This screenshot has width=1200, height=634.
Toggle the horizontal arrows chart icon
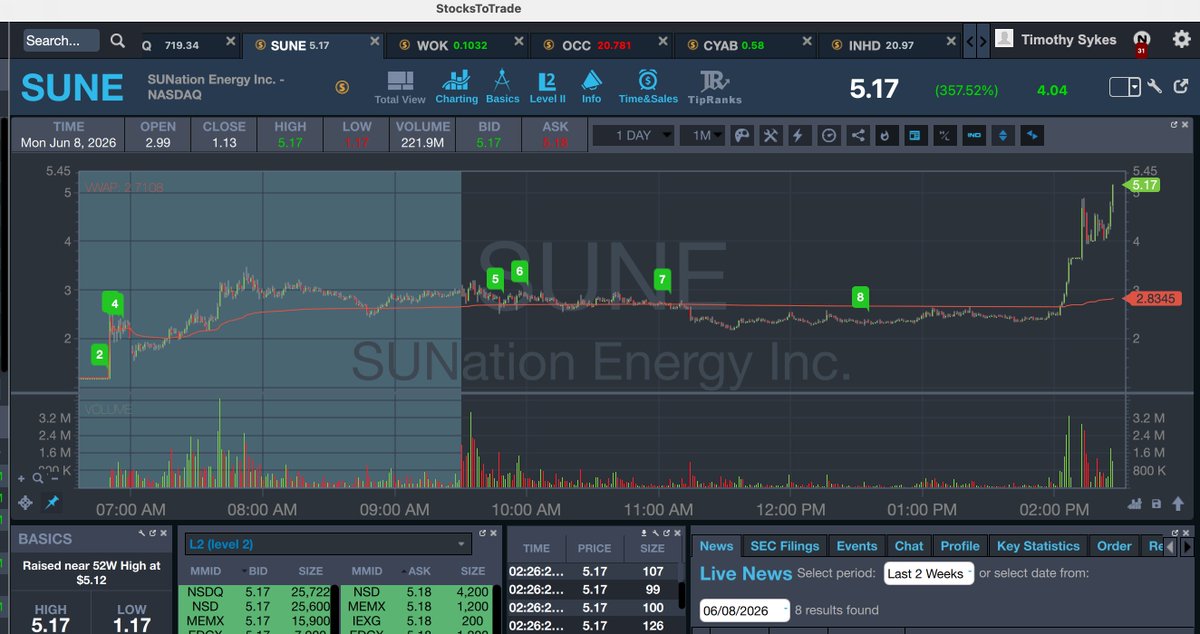(1032, 135)
